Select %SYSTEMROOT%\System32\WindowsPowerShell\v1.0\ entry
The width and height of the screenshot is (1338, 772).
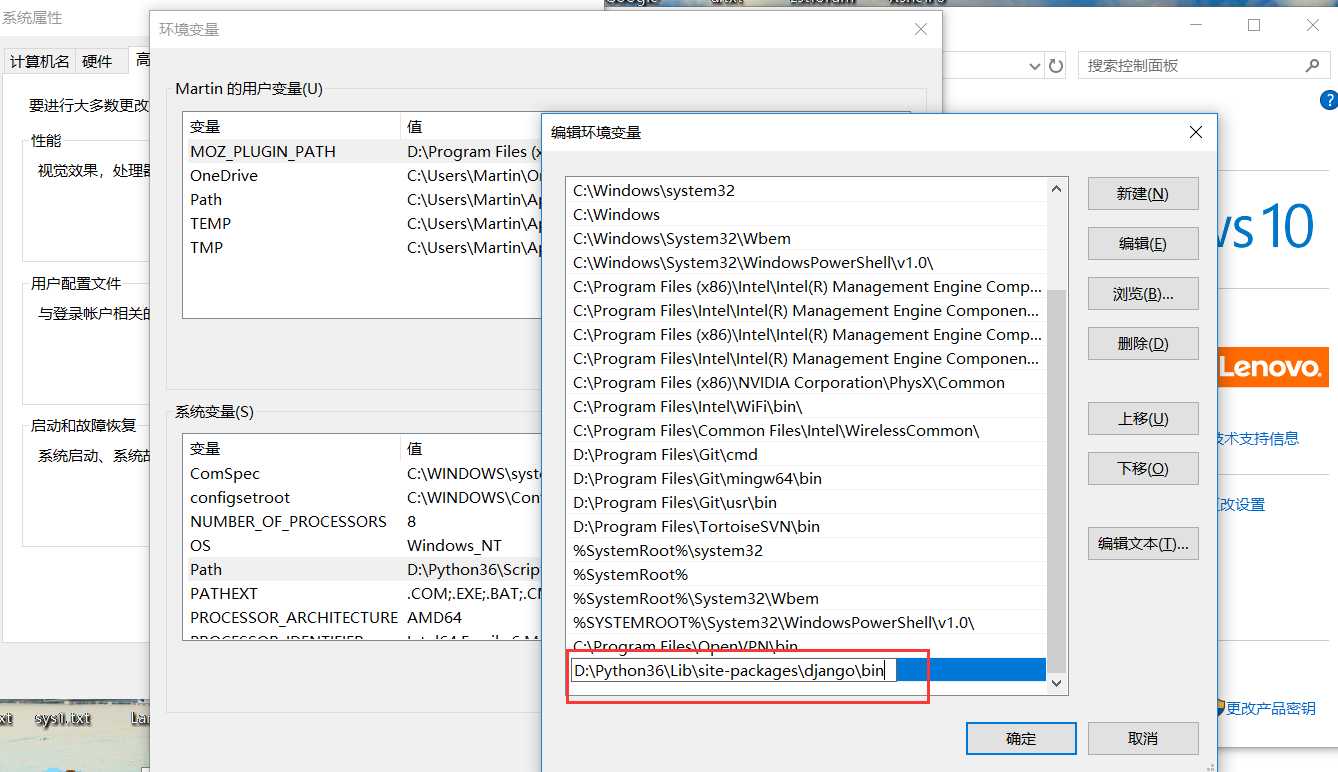806,622
